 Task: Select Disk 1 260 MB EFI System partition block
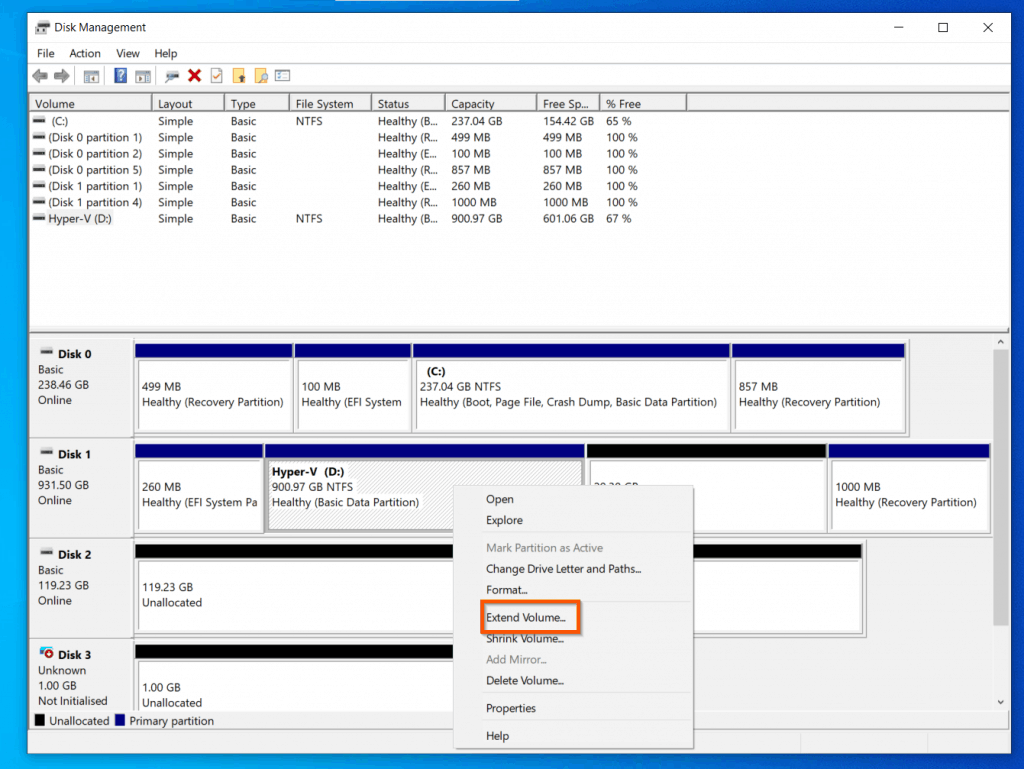199,488
